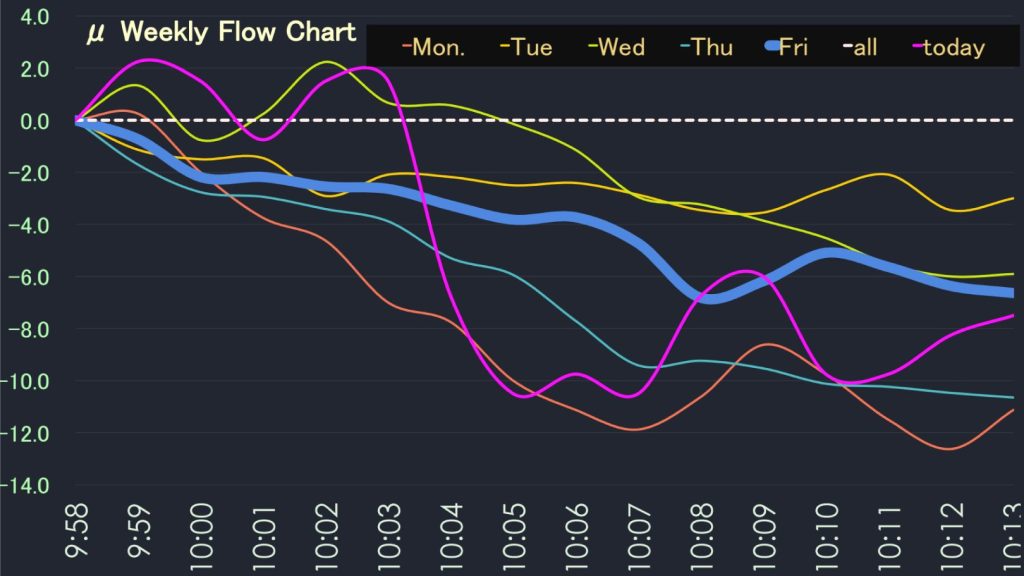Viewport: 1024px width, 576px height.
Task: Hide the Wed series via legend
Action: [617, 47]
